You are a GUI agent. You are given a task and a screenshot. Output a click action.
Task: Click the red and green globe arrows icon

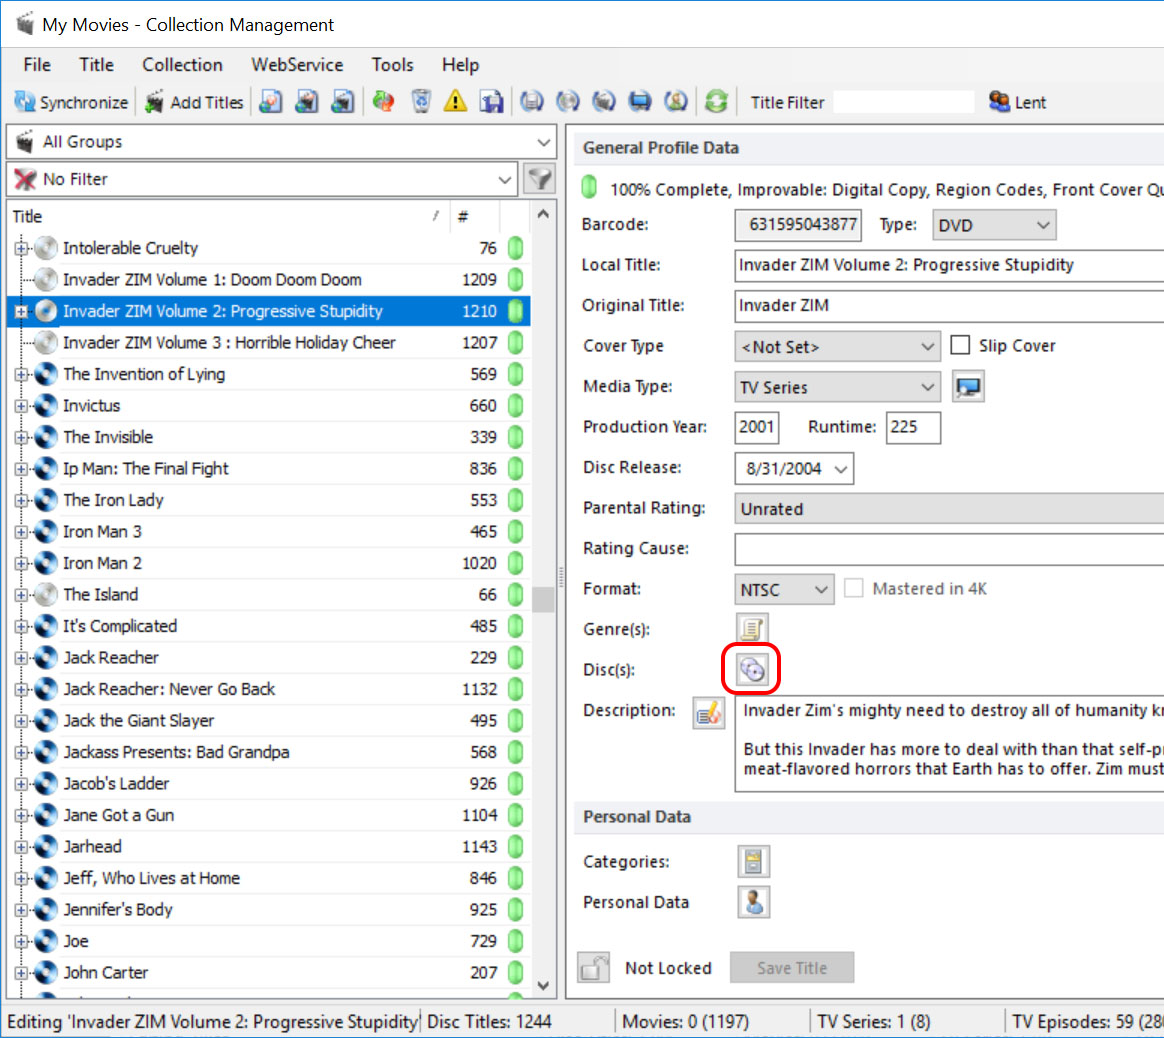384,101
